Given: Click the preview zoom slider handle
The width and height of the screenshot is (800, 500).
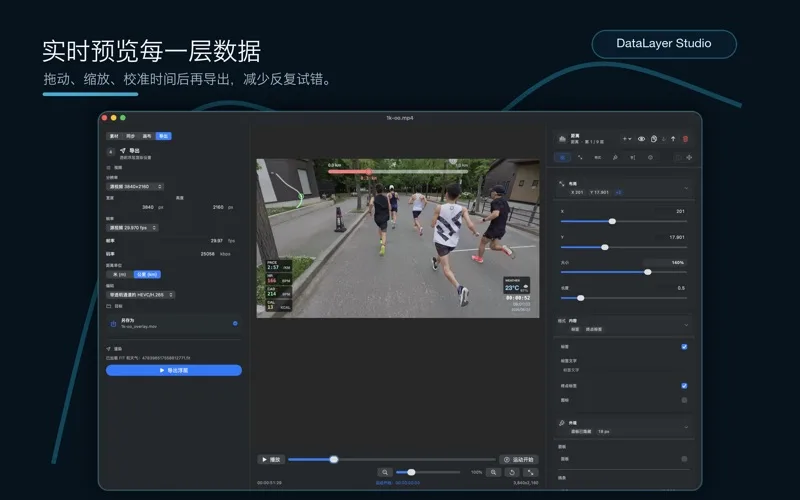Looking at the screenshot, I should [x=411, y=472].
